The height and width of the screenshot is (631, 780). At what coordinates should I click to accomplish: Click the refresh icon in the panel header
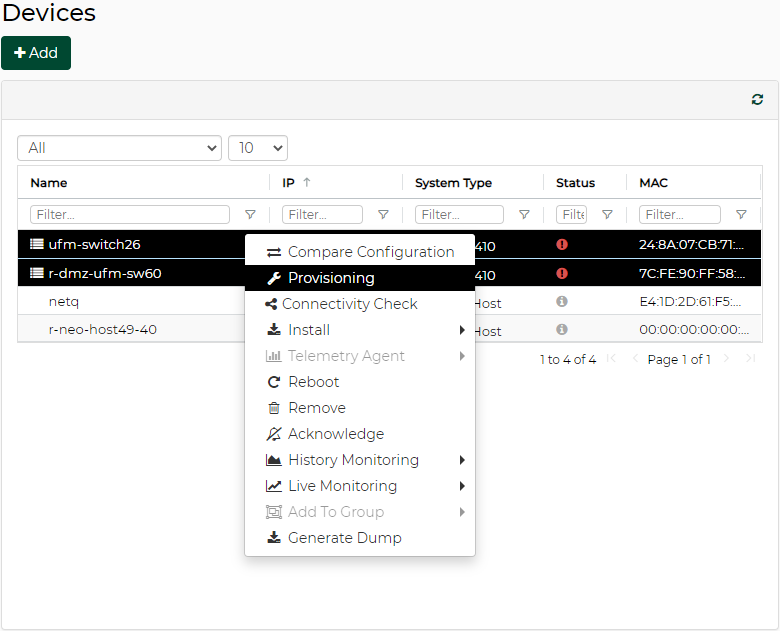click(x=757, y=100)
